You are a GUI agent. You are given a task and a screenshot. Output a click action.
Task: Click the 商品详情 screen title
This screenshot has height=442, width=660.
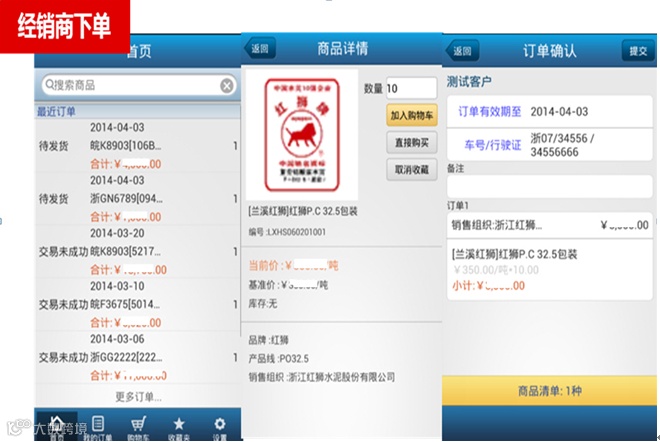pyautogui.click(x=343, y=48)
